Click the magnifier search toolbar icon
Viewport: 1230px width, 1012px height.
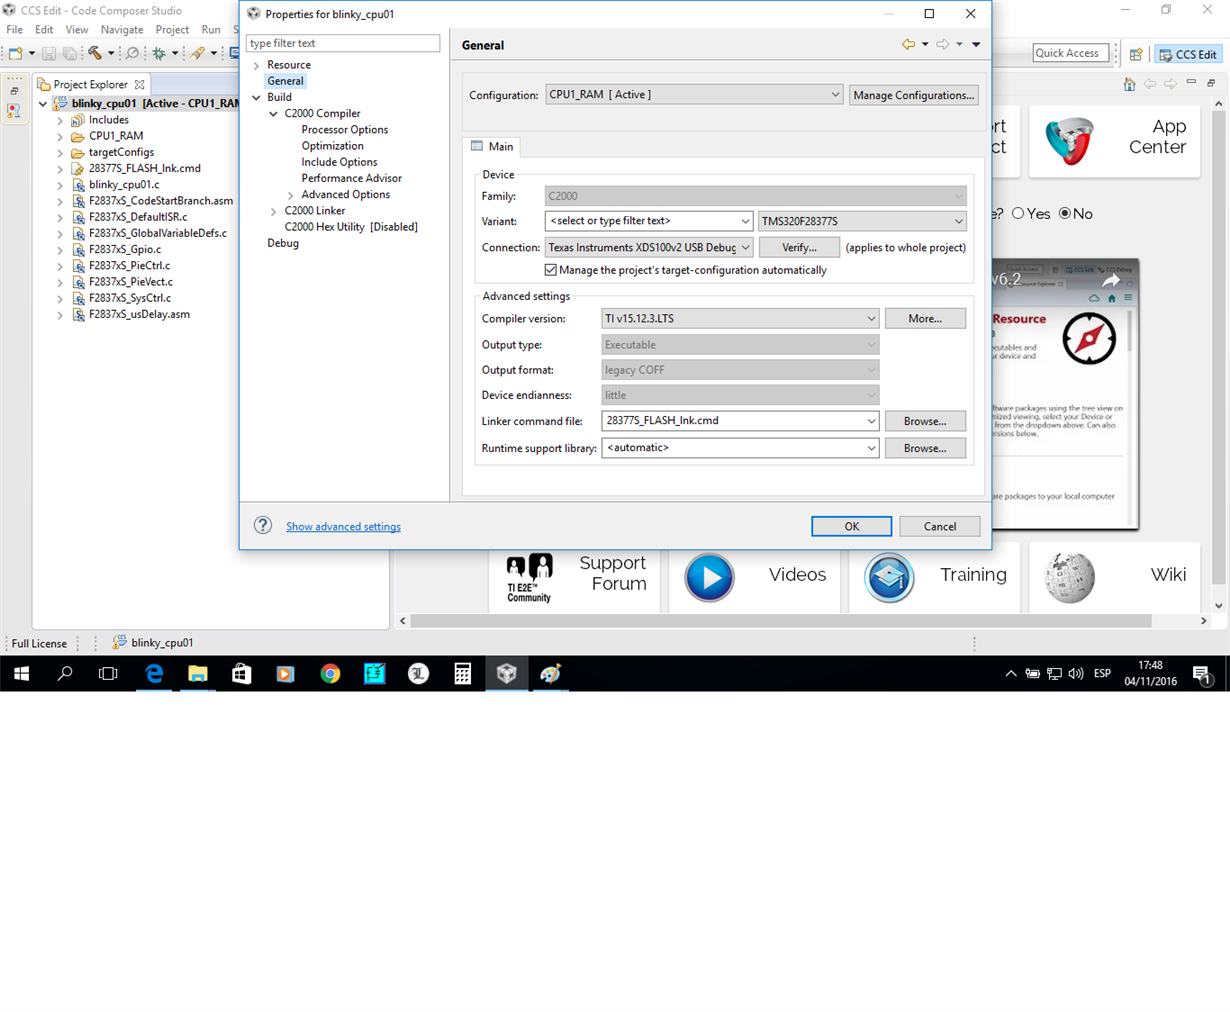coord(132,53)
